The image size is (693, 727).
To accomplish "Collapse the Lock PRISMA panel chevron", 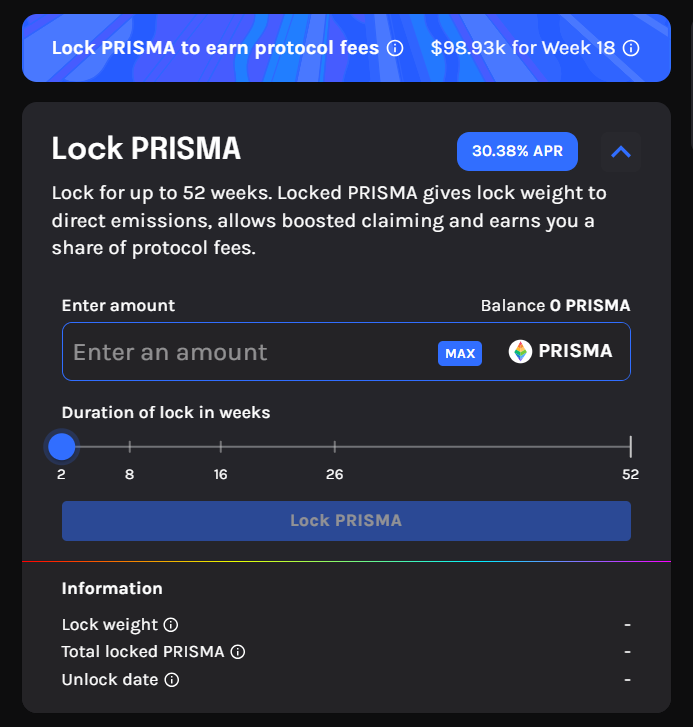I will (621, 152).
